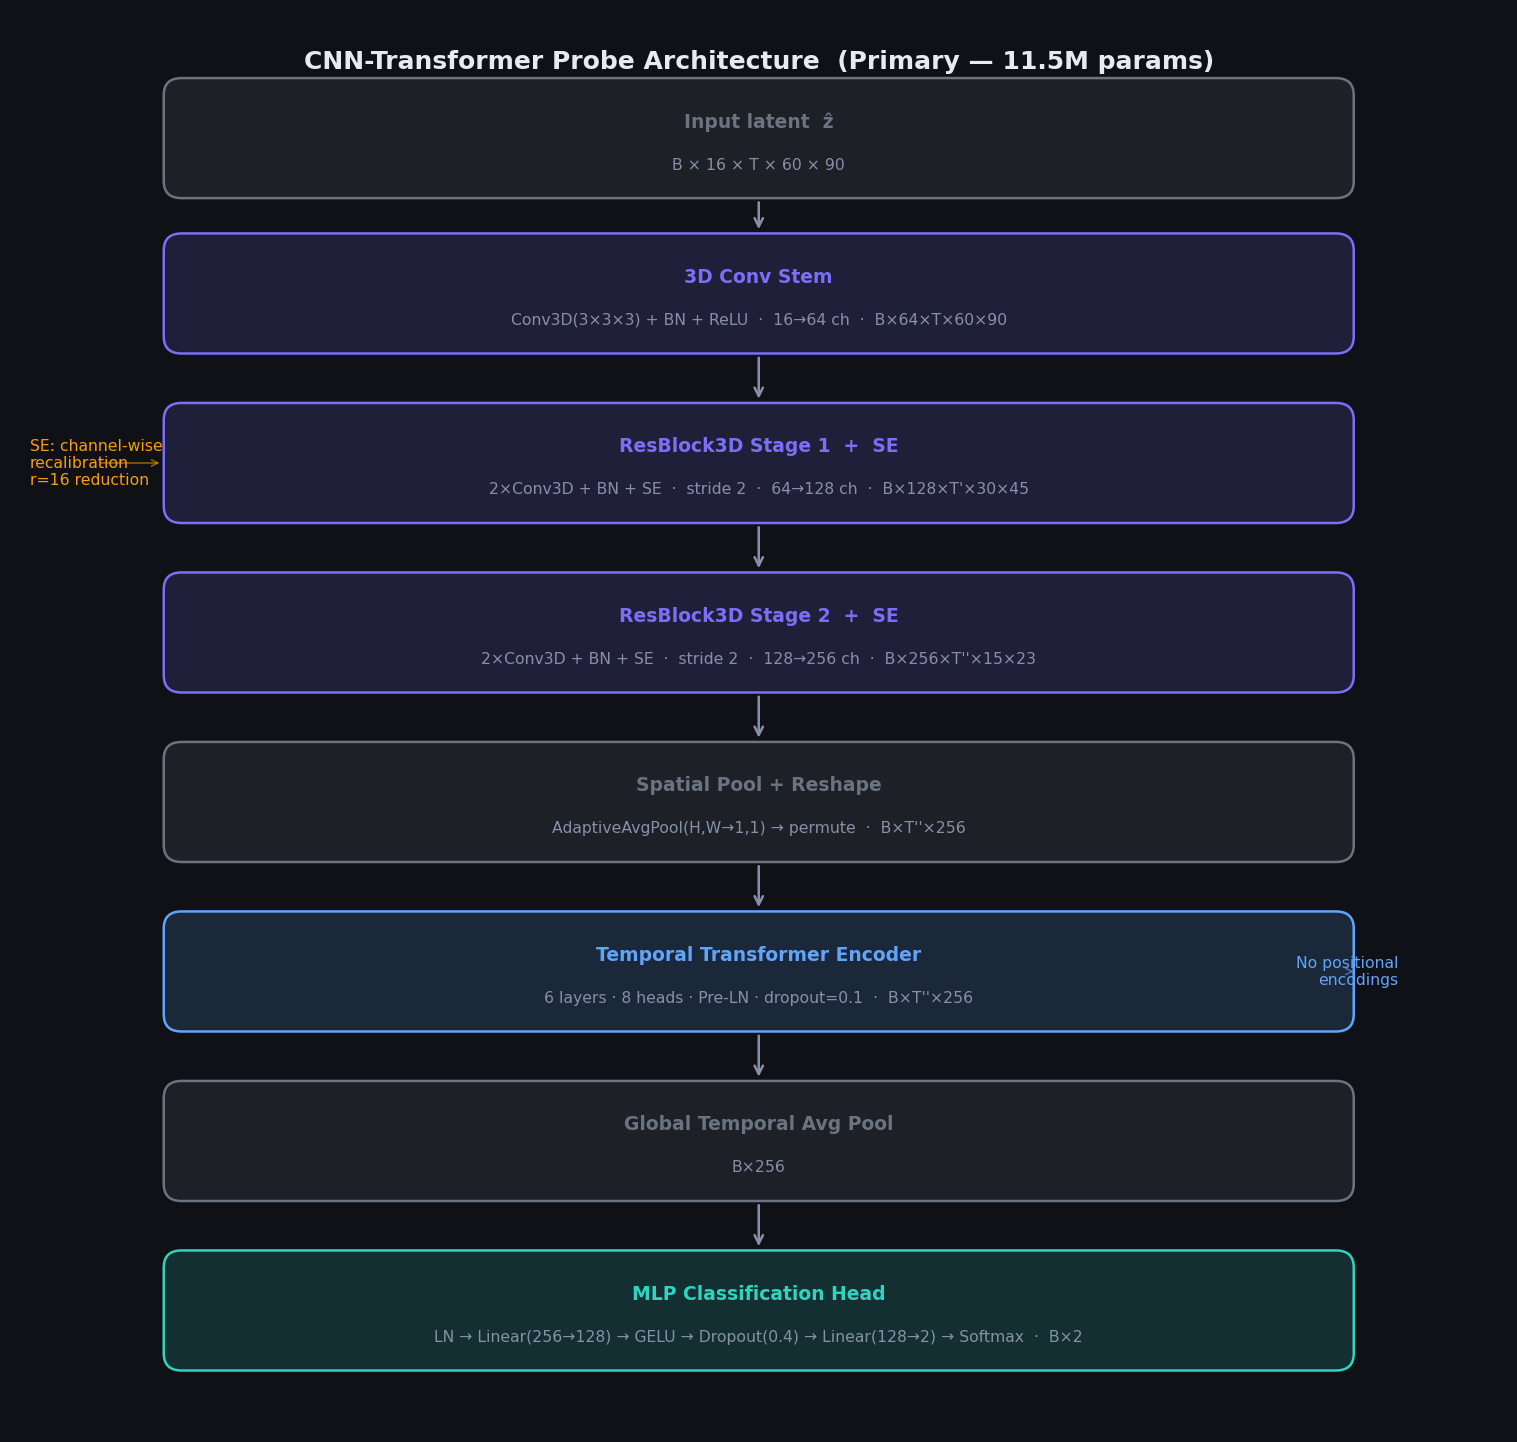
Task: Select ResBlock3D Stage 2 + SE block
Action: [758, 632]
